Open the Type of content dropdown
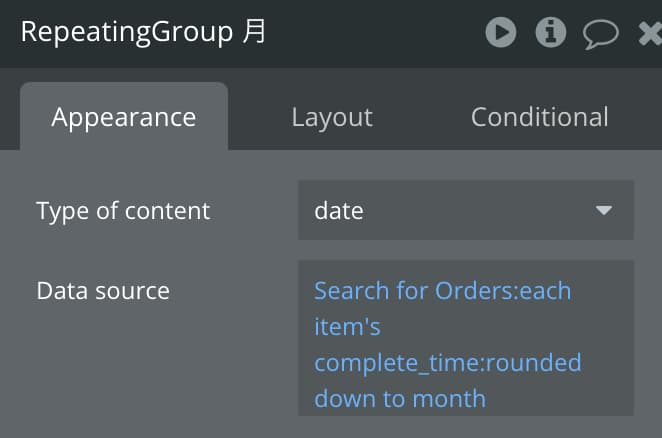The width and height of the screenshot is (662, 438). (466, 210)
